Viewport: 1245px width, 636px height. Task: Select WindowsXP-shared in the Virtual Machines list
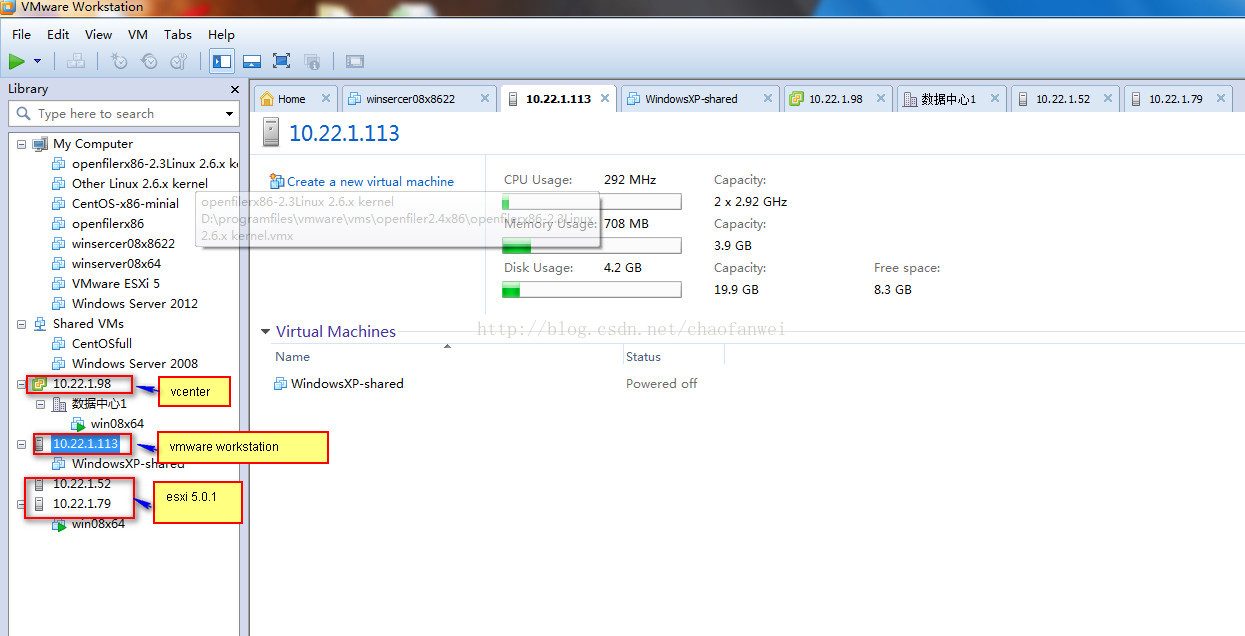click(x=347, y=384)
